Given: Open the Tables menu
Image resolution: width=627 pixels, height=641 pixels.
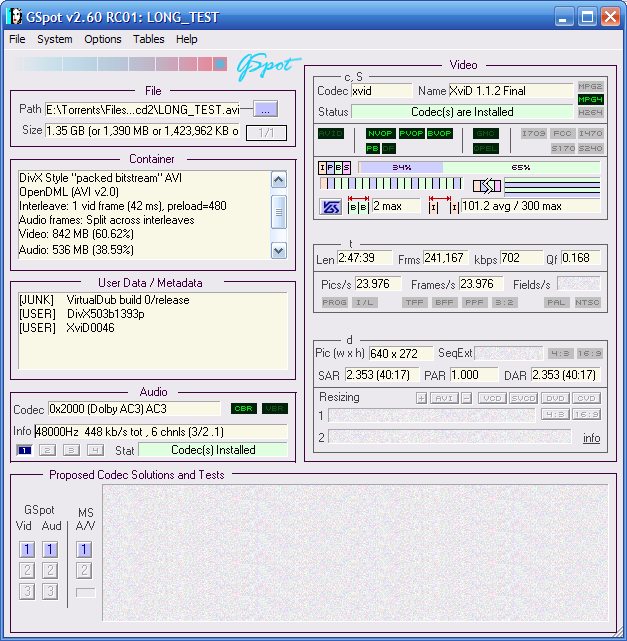Looking at the screenshot, I should [x=148, y=39].
